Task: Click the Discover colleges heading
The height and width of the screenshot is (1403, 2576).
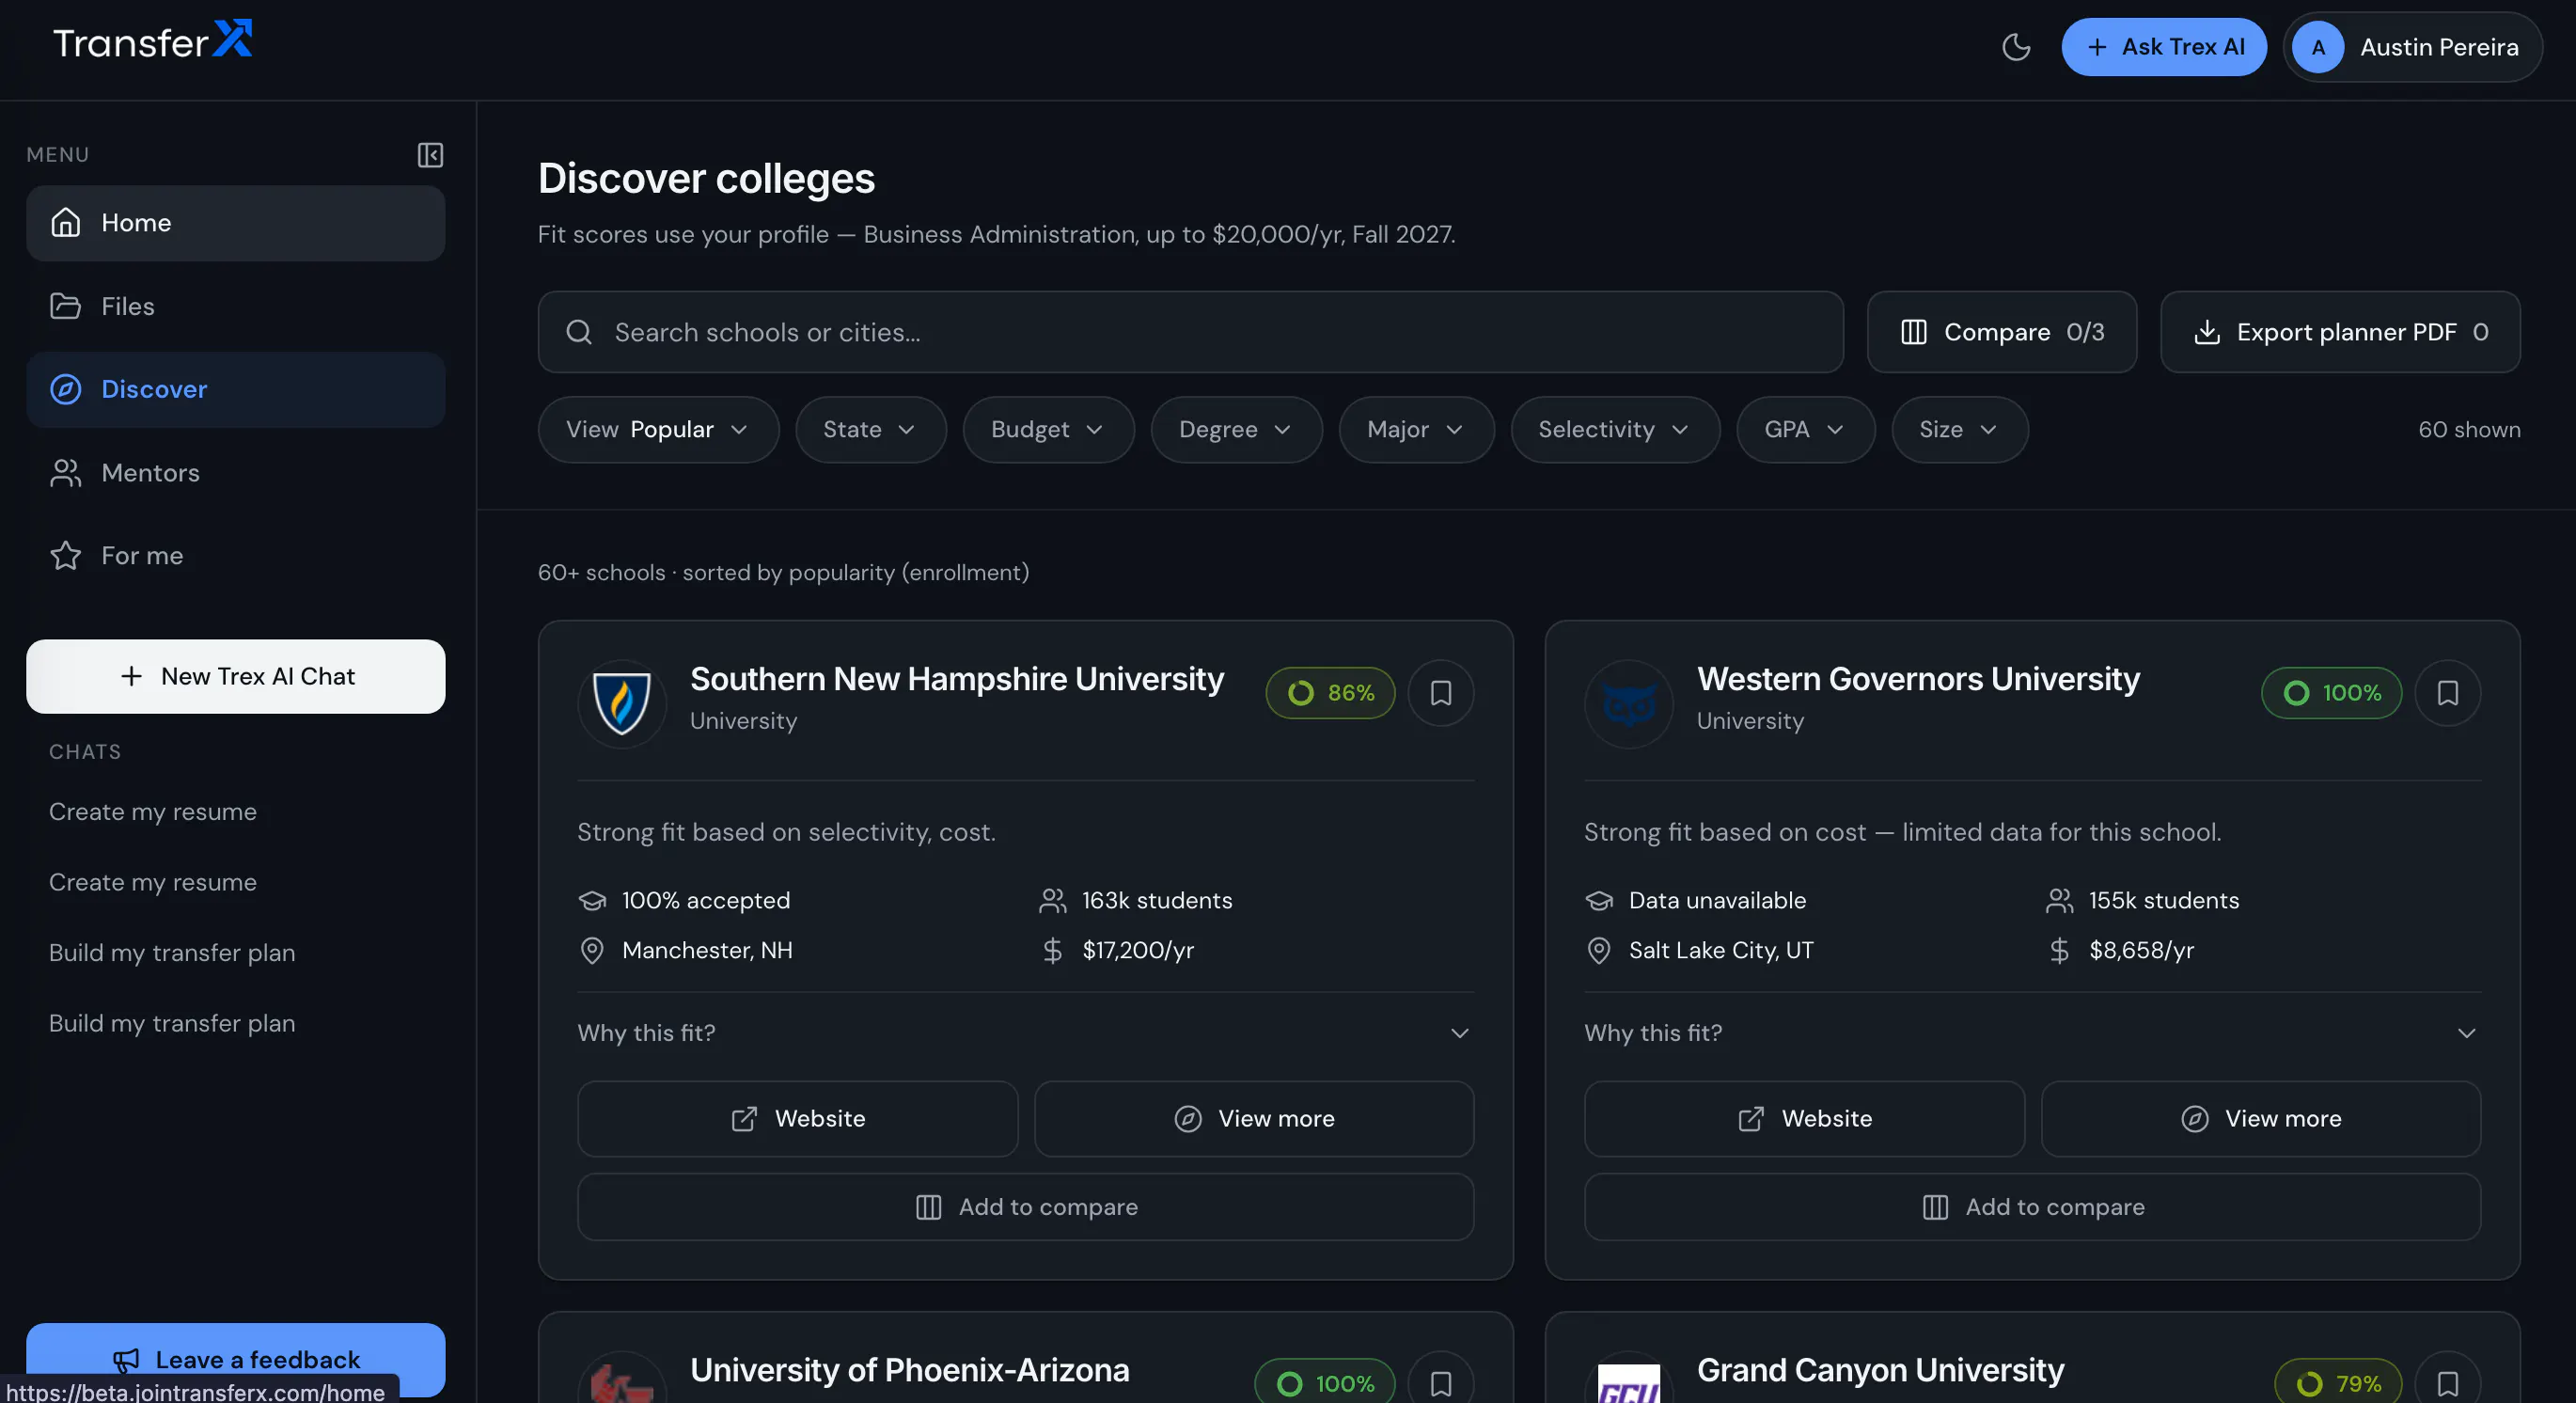Action: pyautogui.click(x=706, y=179)
